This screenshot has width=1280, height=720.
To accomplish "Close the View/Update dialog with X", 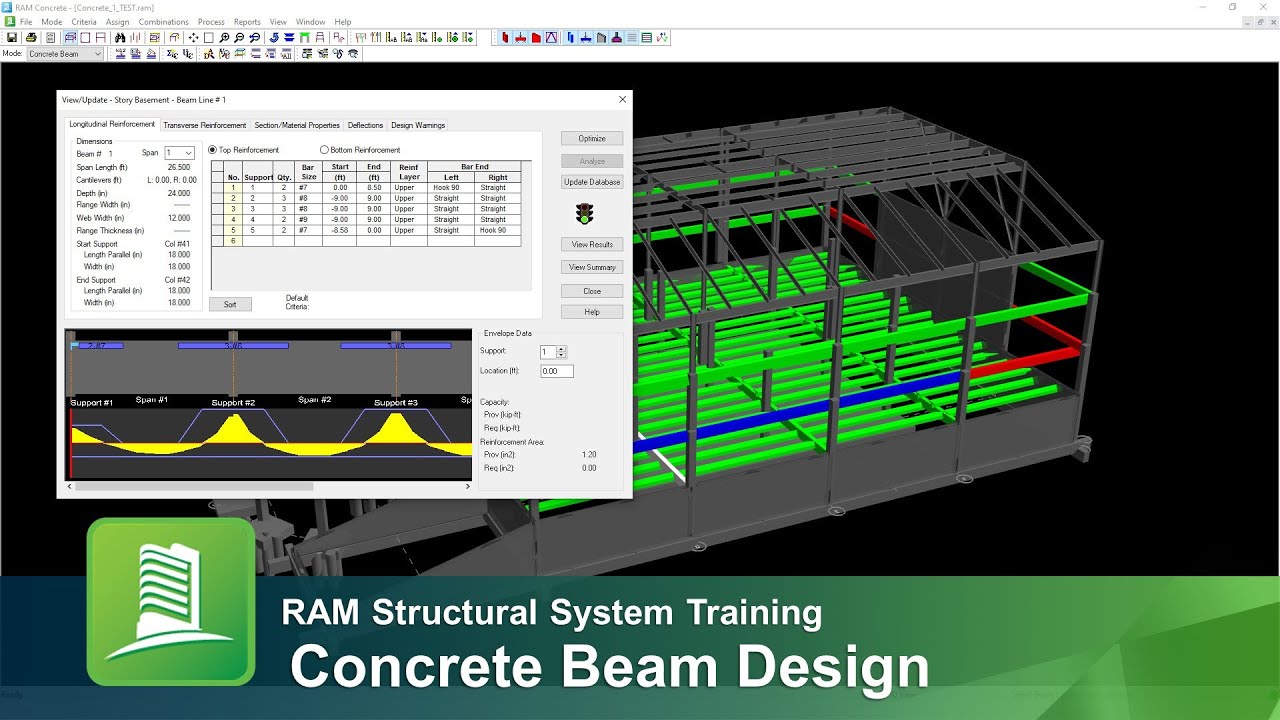I will coord(622,100).
